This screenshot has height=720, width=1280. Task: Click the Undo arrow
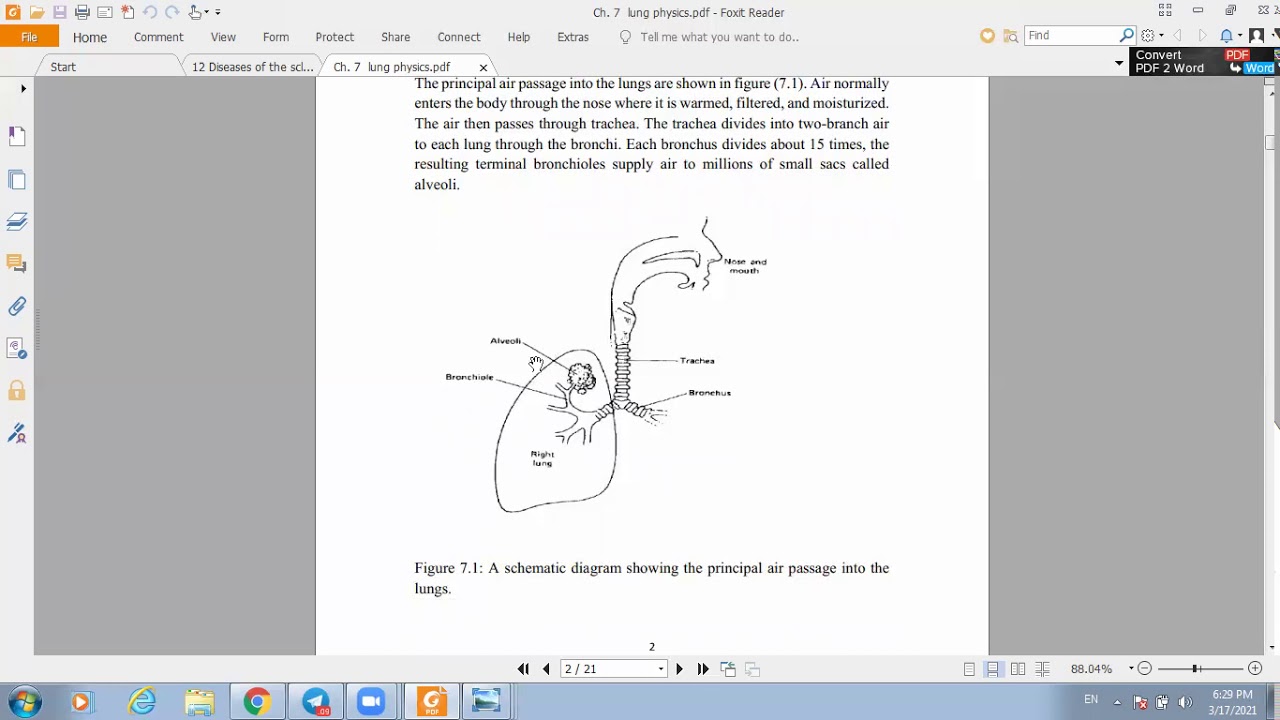point(150,12)
